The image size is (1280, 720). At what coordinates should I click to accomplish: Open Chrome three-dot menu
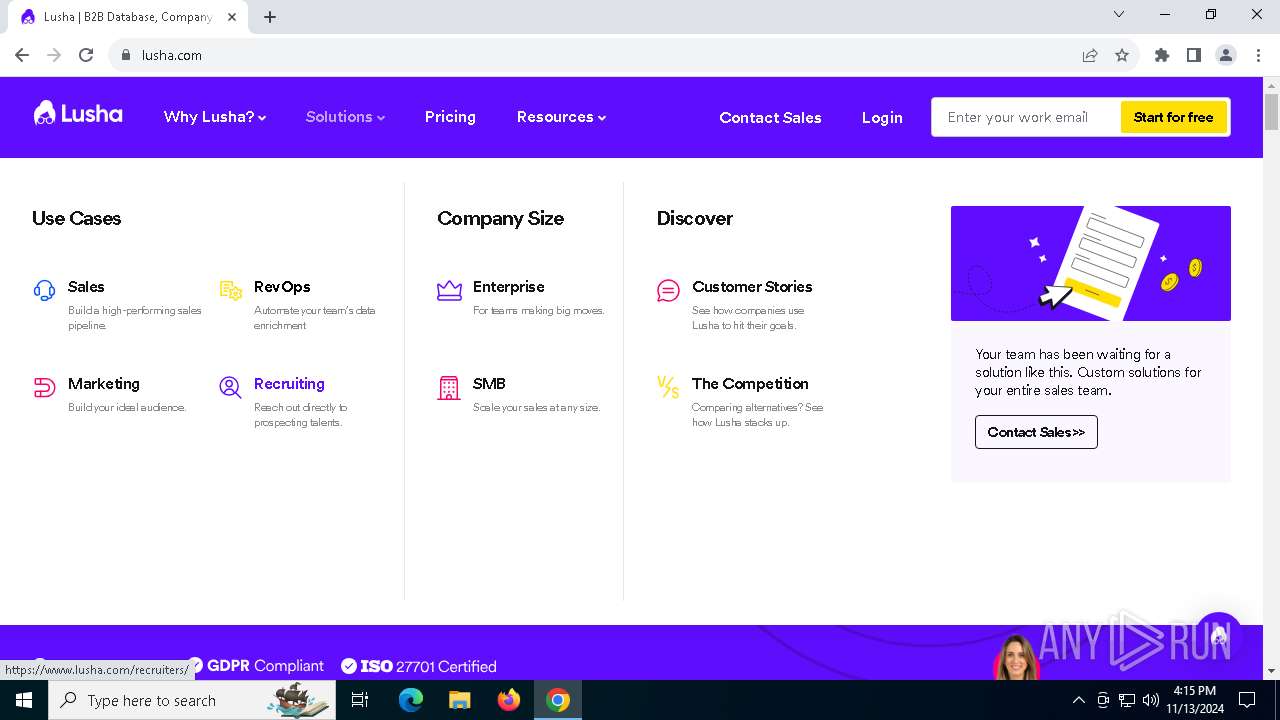coord(1258,55)
